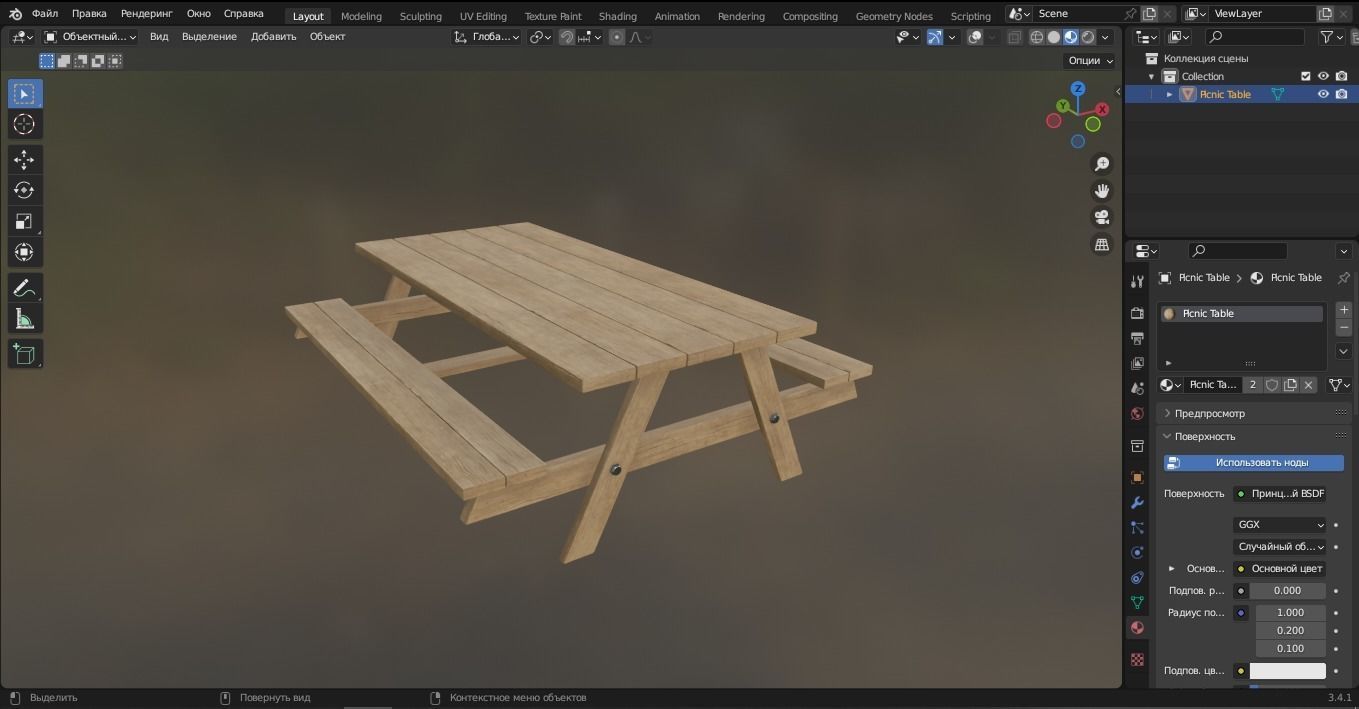Click the pan hand viewport icon
The width and height of the screenshot is (1359, 709).
(1102, 190)
